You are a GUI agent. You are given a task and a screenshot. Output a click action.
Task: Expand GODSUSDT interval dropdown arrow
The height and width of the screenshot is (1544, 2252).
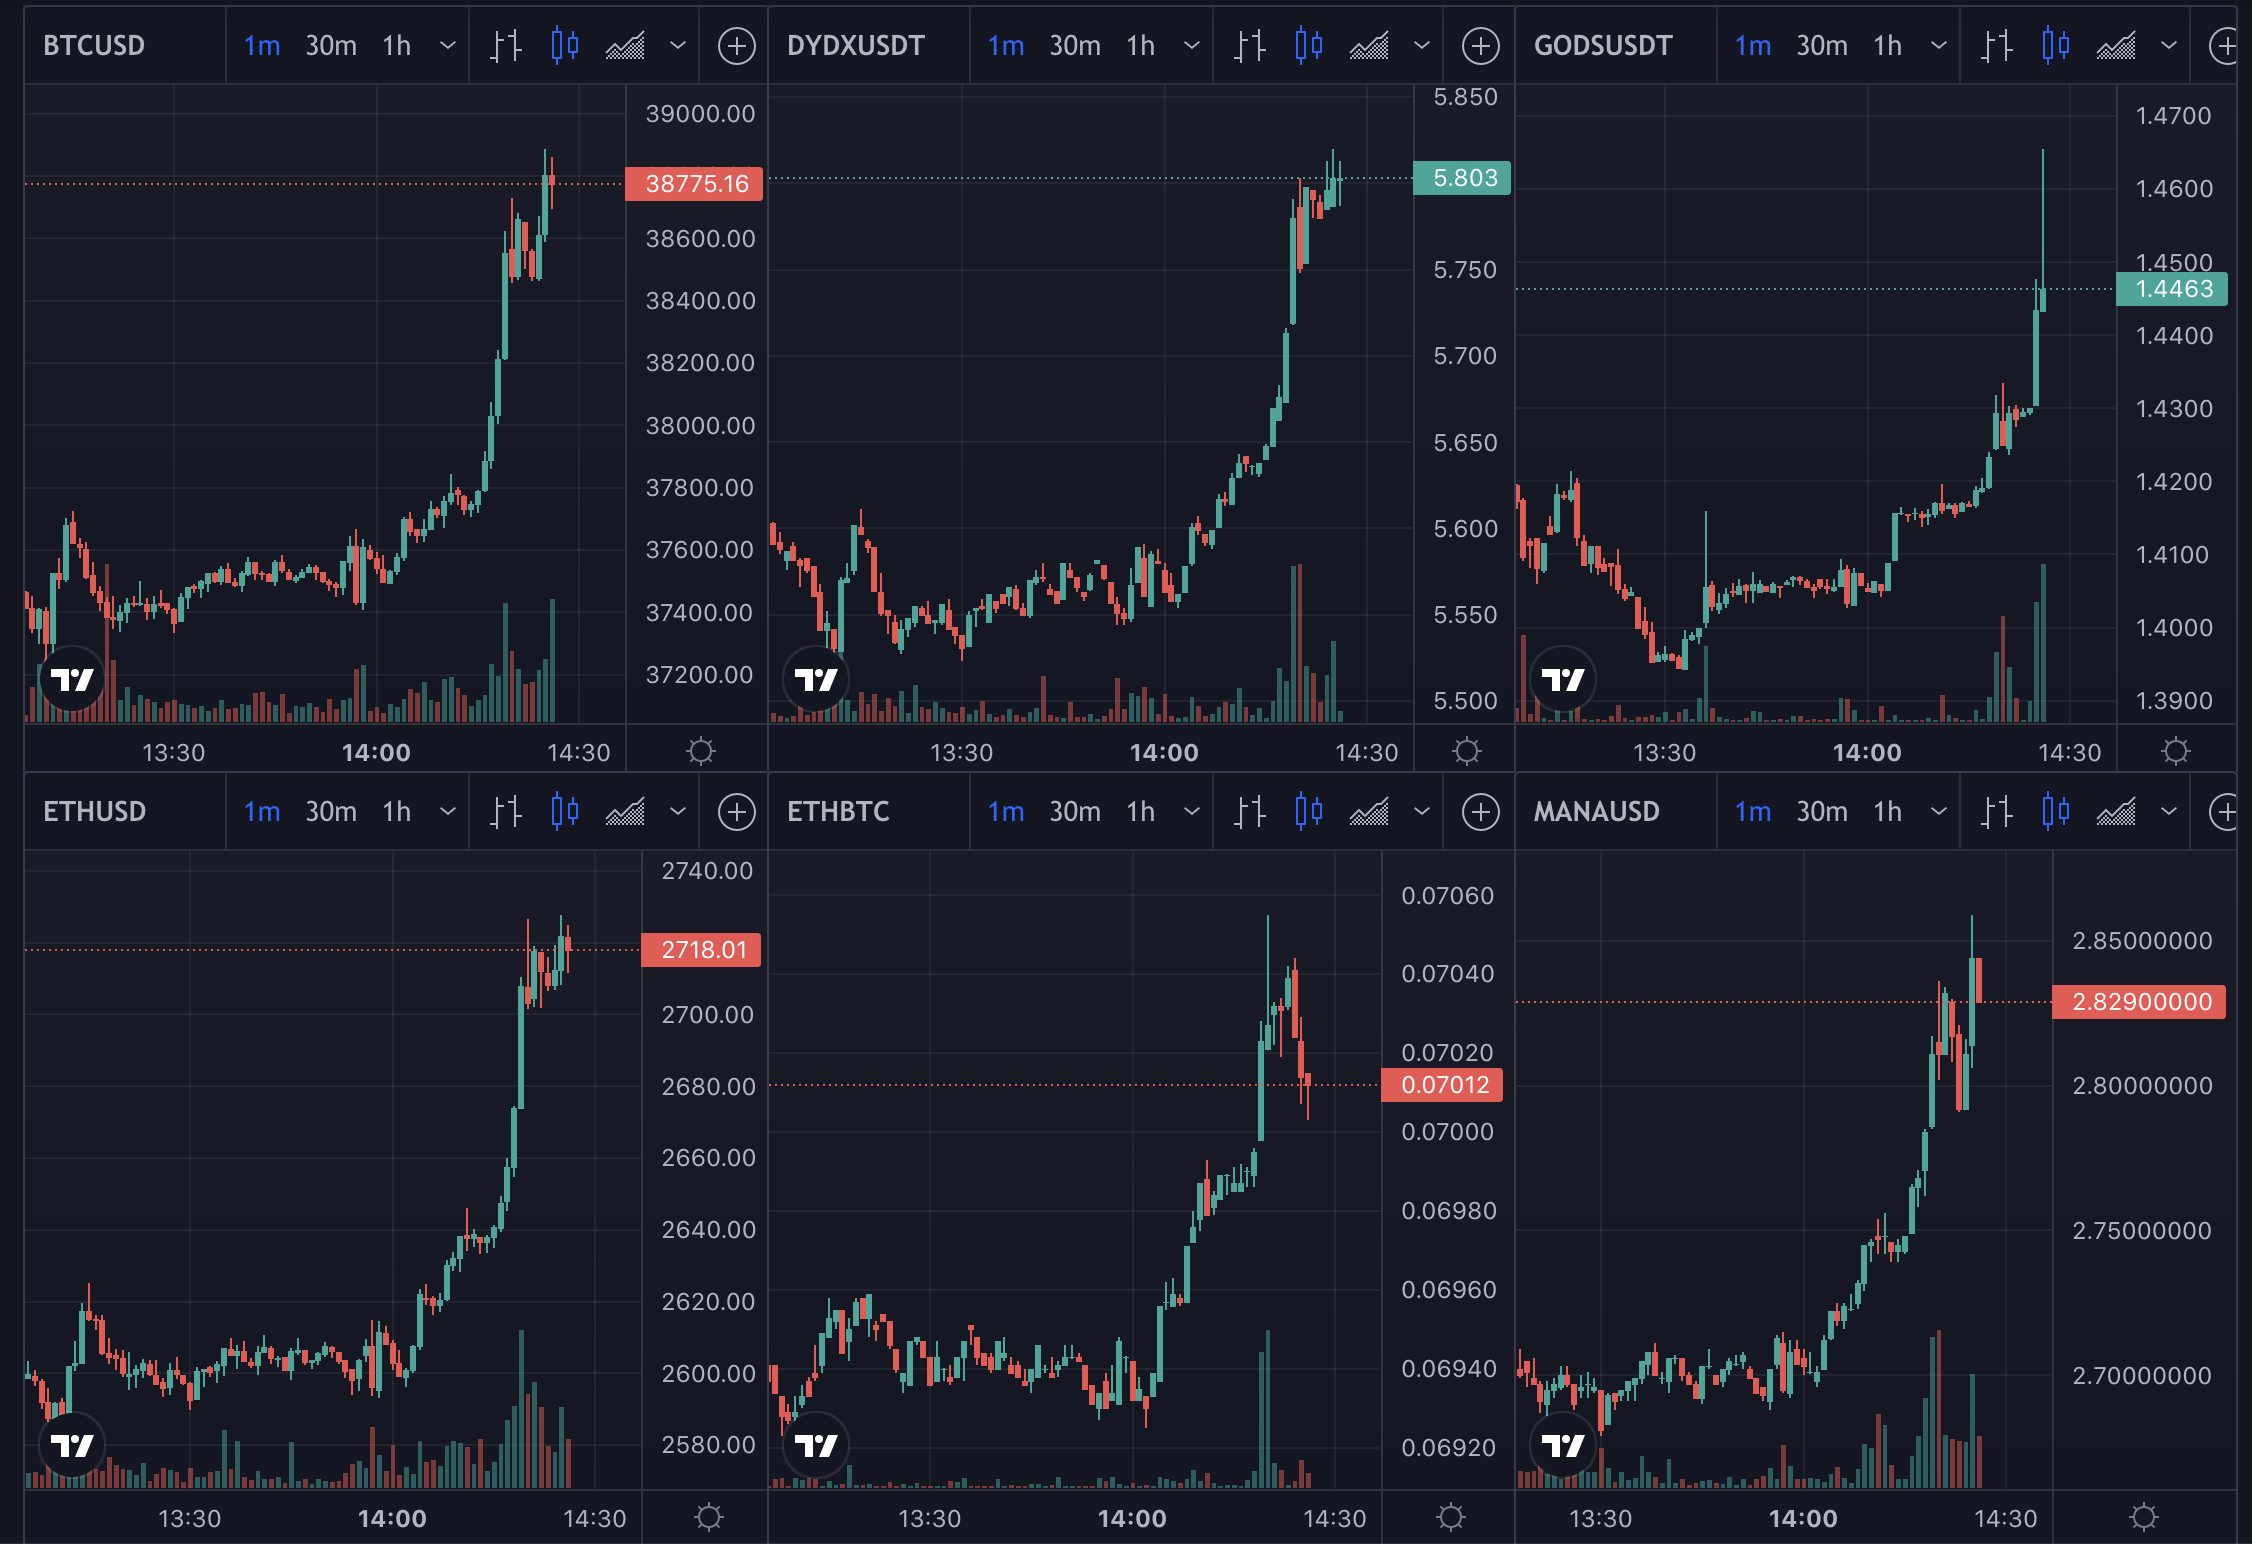[1939, 46]
